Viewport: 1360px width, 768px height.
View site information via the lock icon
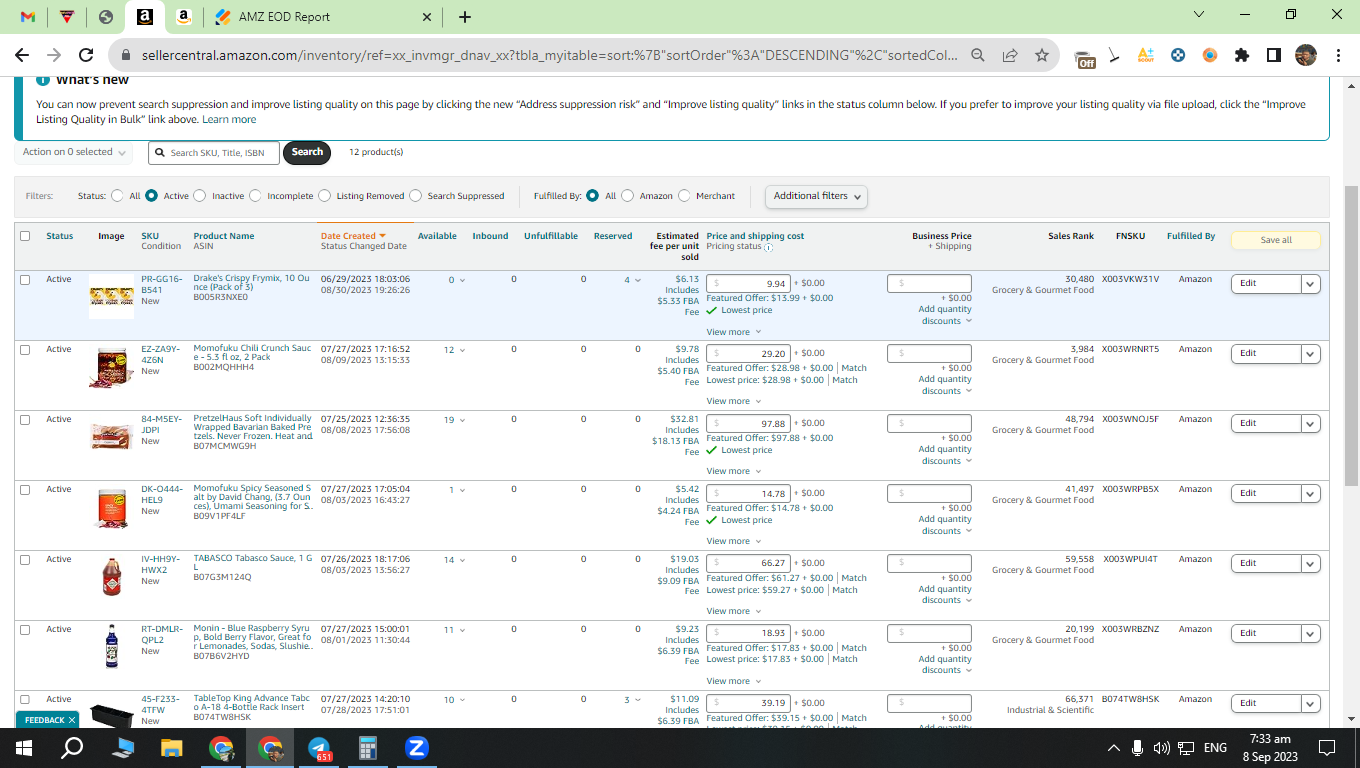coord(127,56)
